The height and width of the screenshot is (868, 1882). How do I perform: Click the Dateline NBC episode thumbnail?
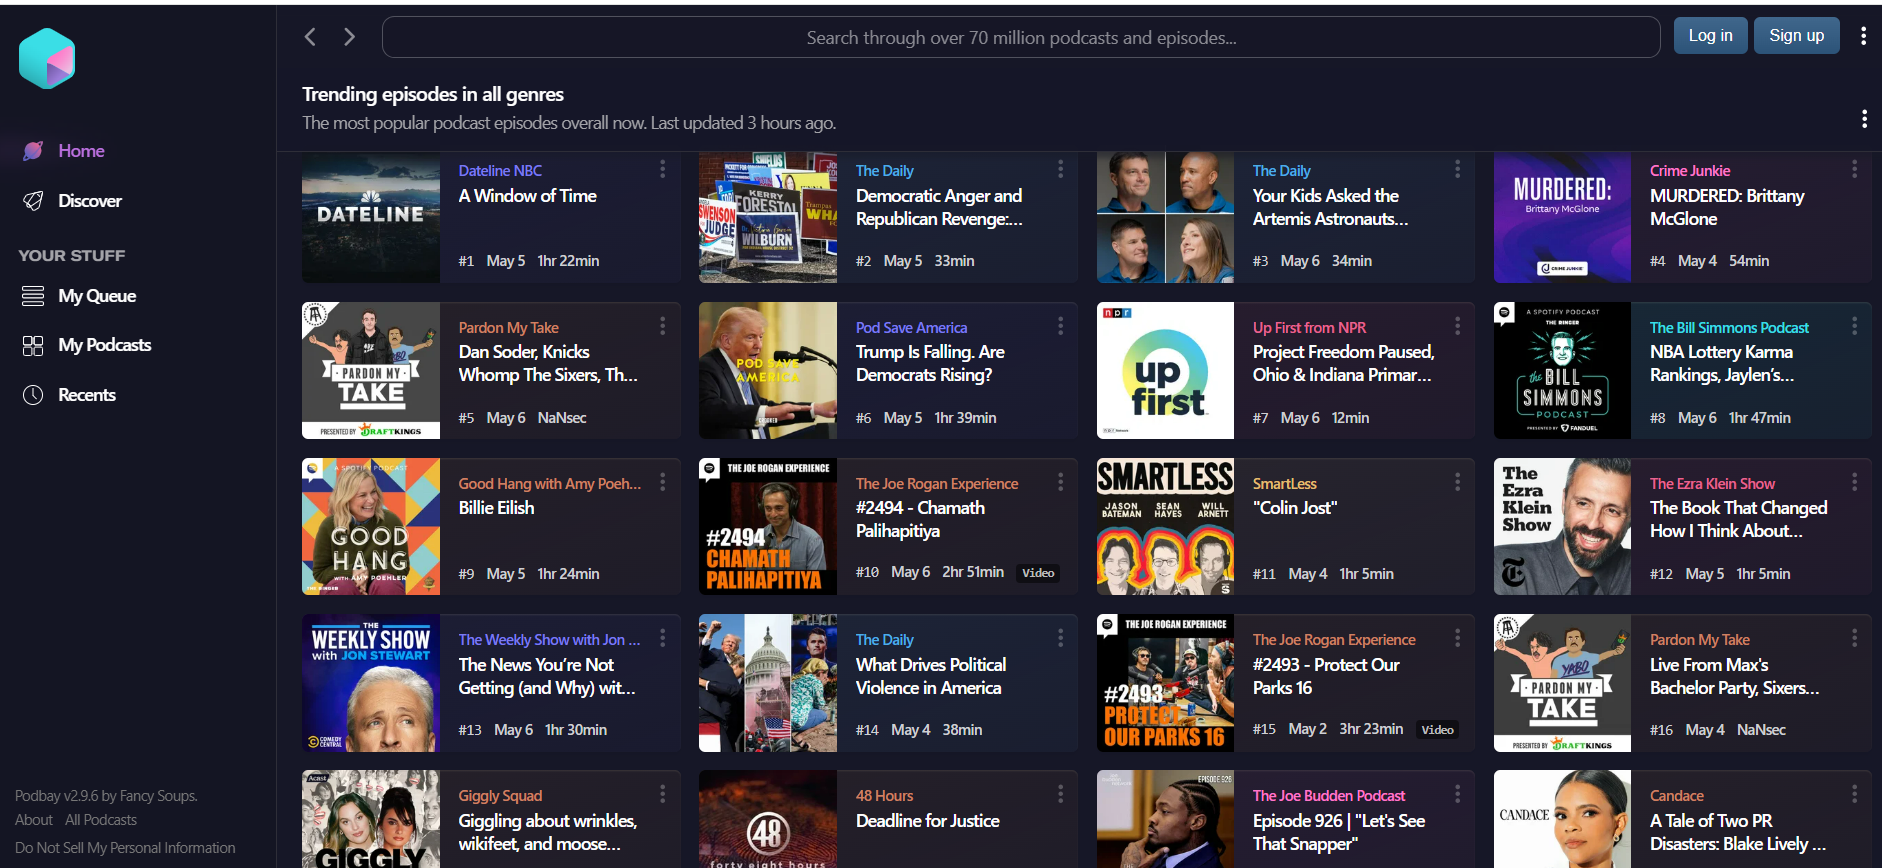point(371,217)
